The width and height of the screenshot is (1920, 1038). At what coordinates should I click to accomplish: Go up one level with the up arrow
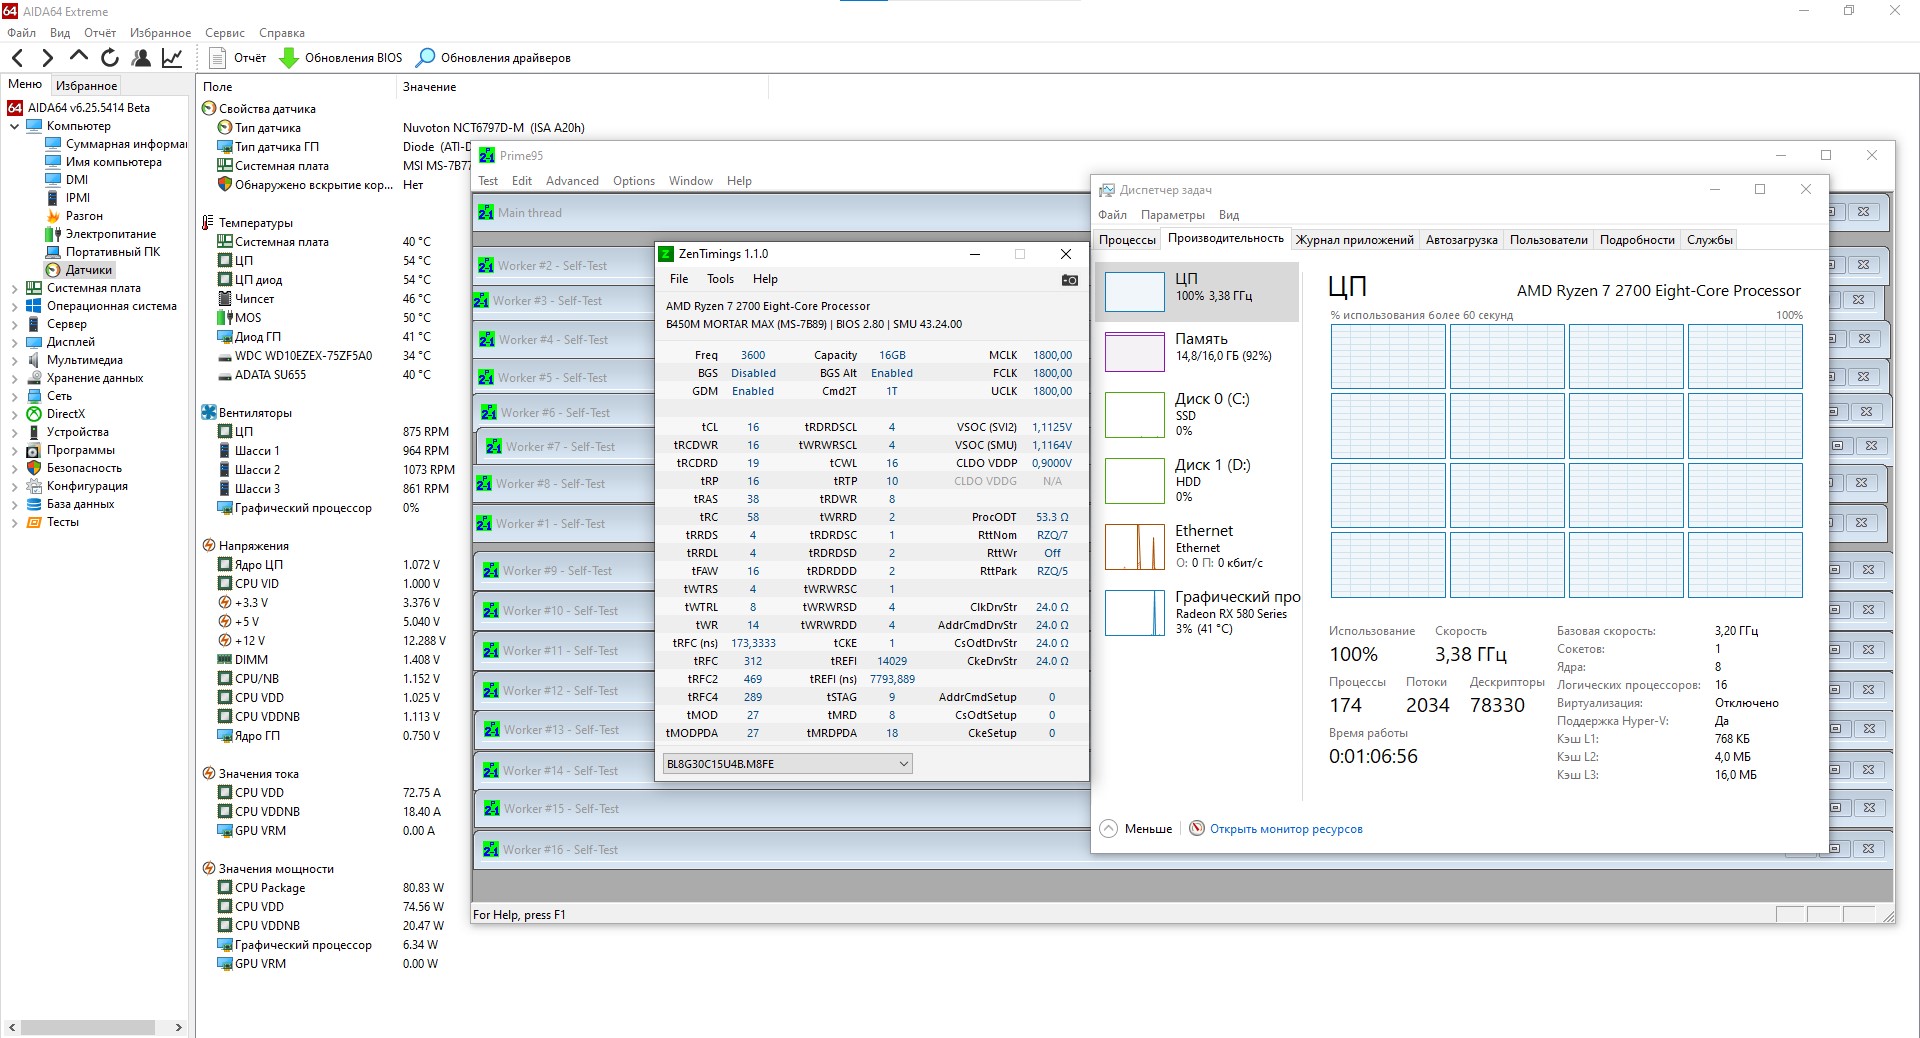pyautogui.click(x=79, y=58)
